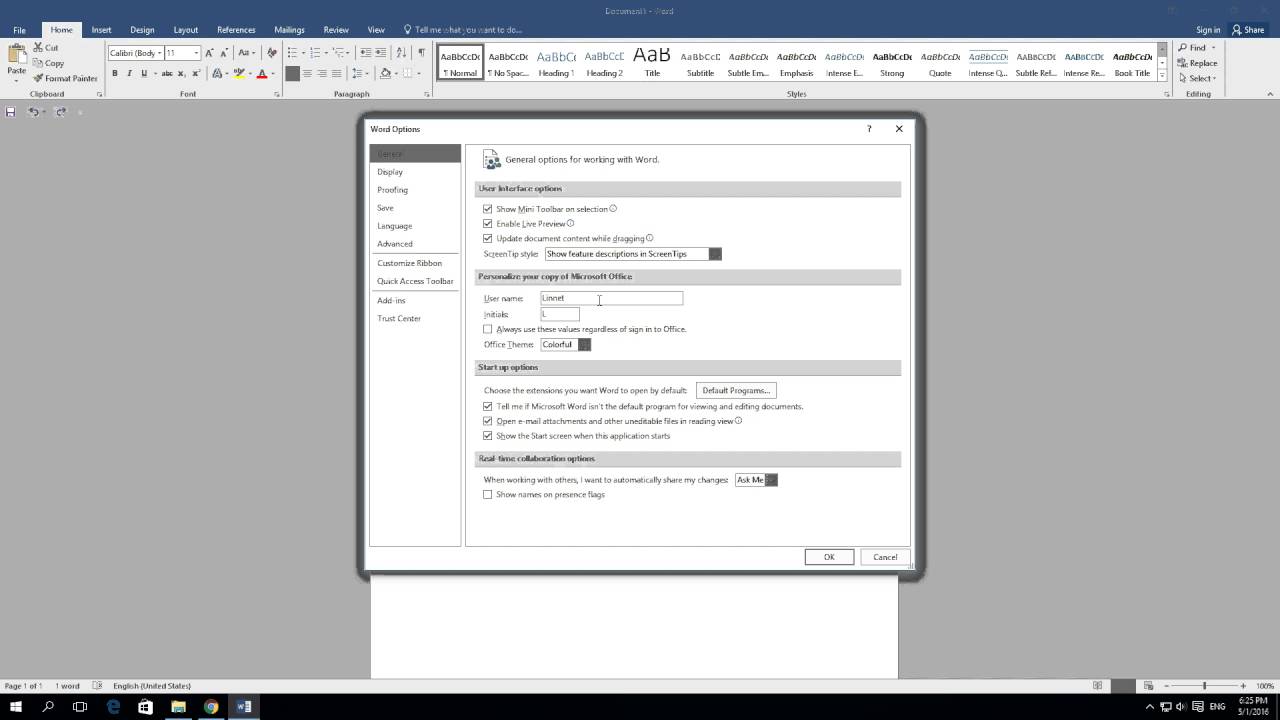Open the Ask Me sharing dropdown

771,480
